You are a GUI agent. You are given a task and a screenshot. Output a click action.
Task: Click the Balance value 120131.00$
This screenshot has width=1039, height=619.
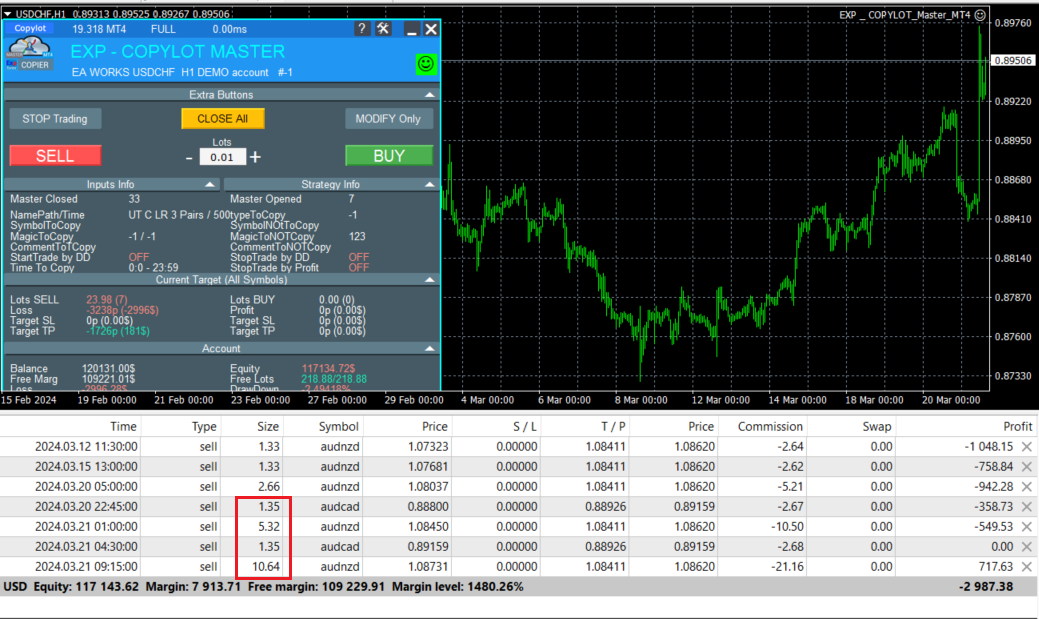(109, 368)
